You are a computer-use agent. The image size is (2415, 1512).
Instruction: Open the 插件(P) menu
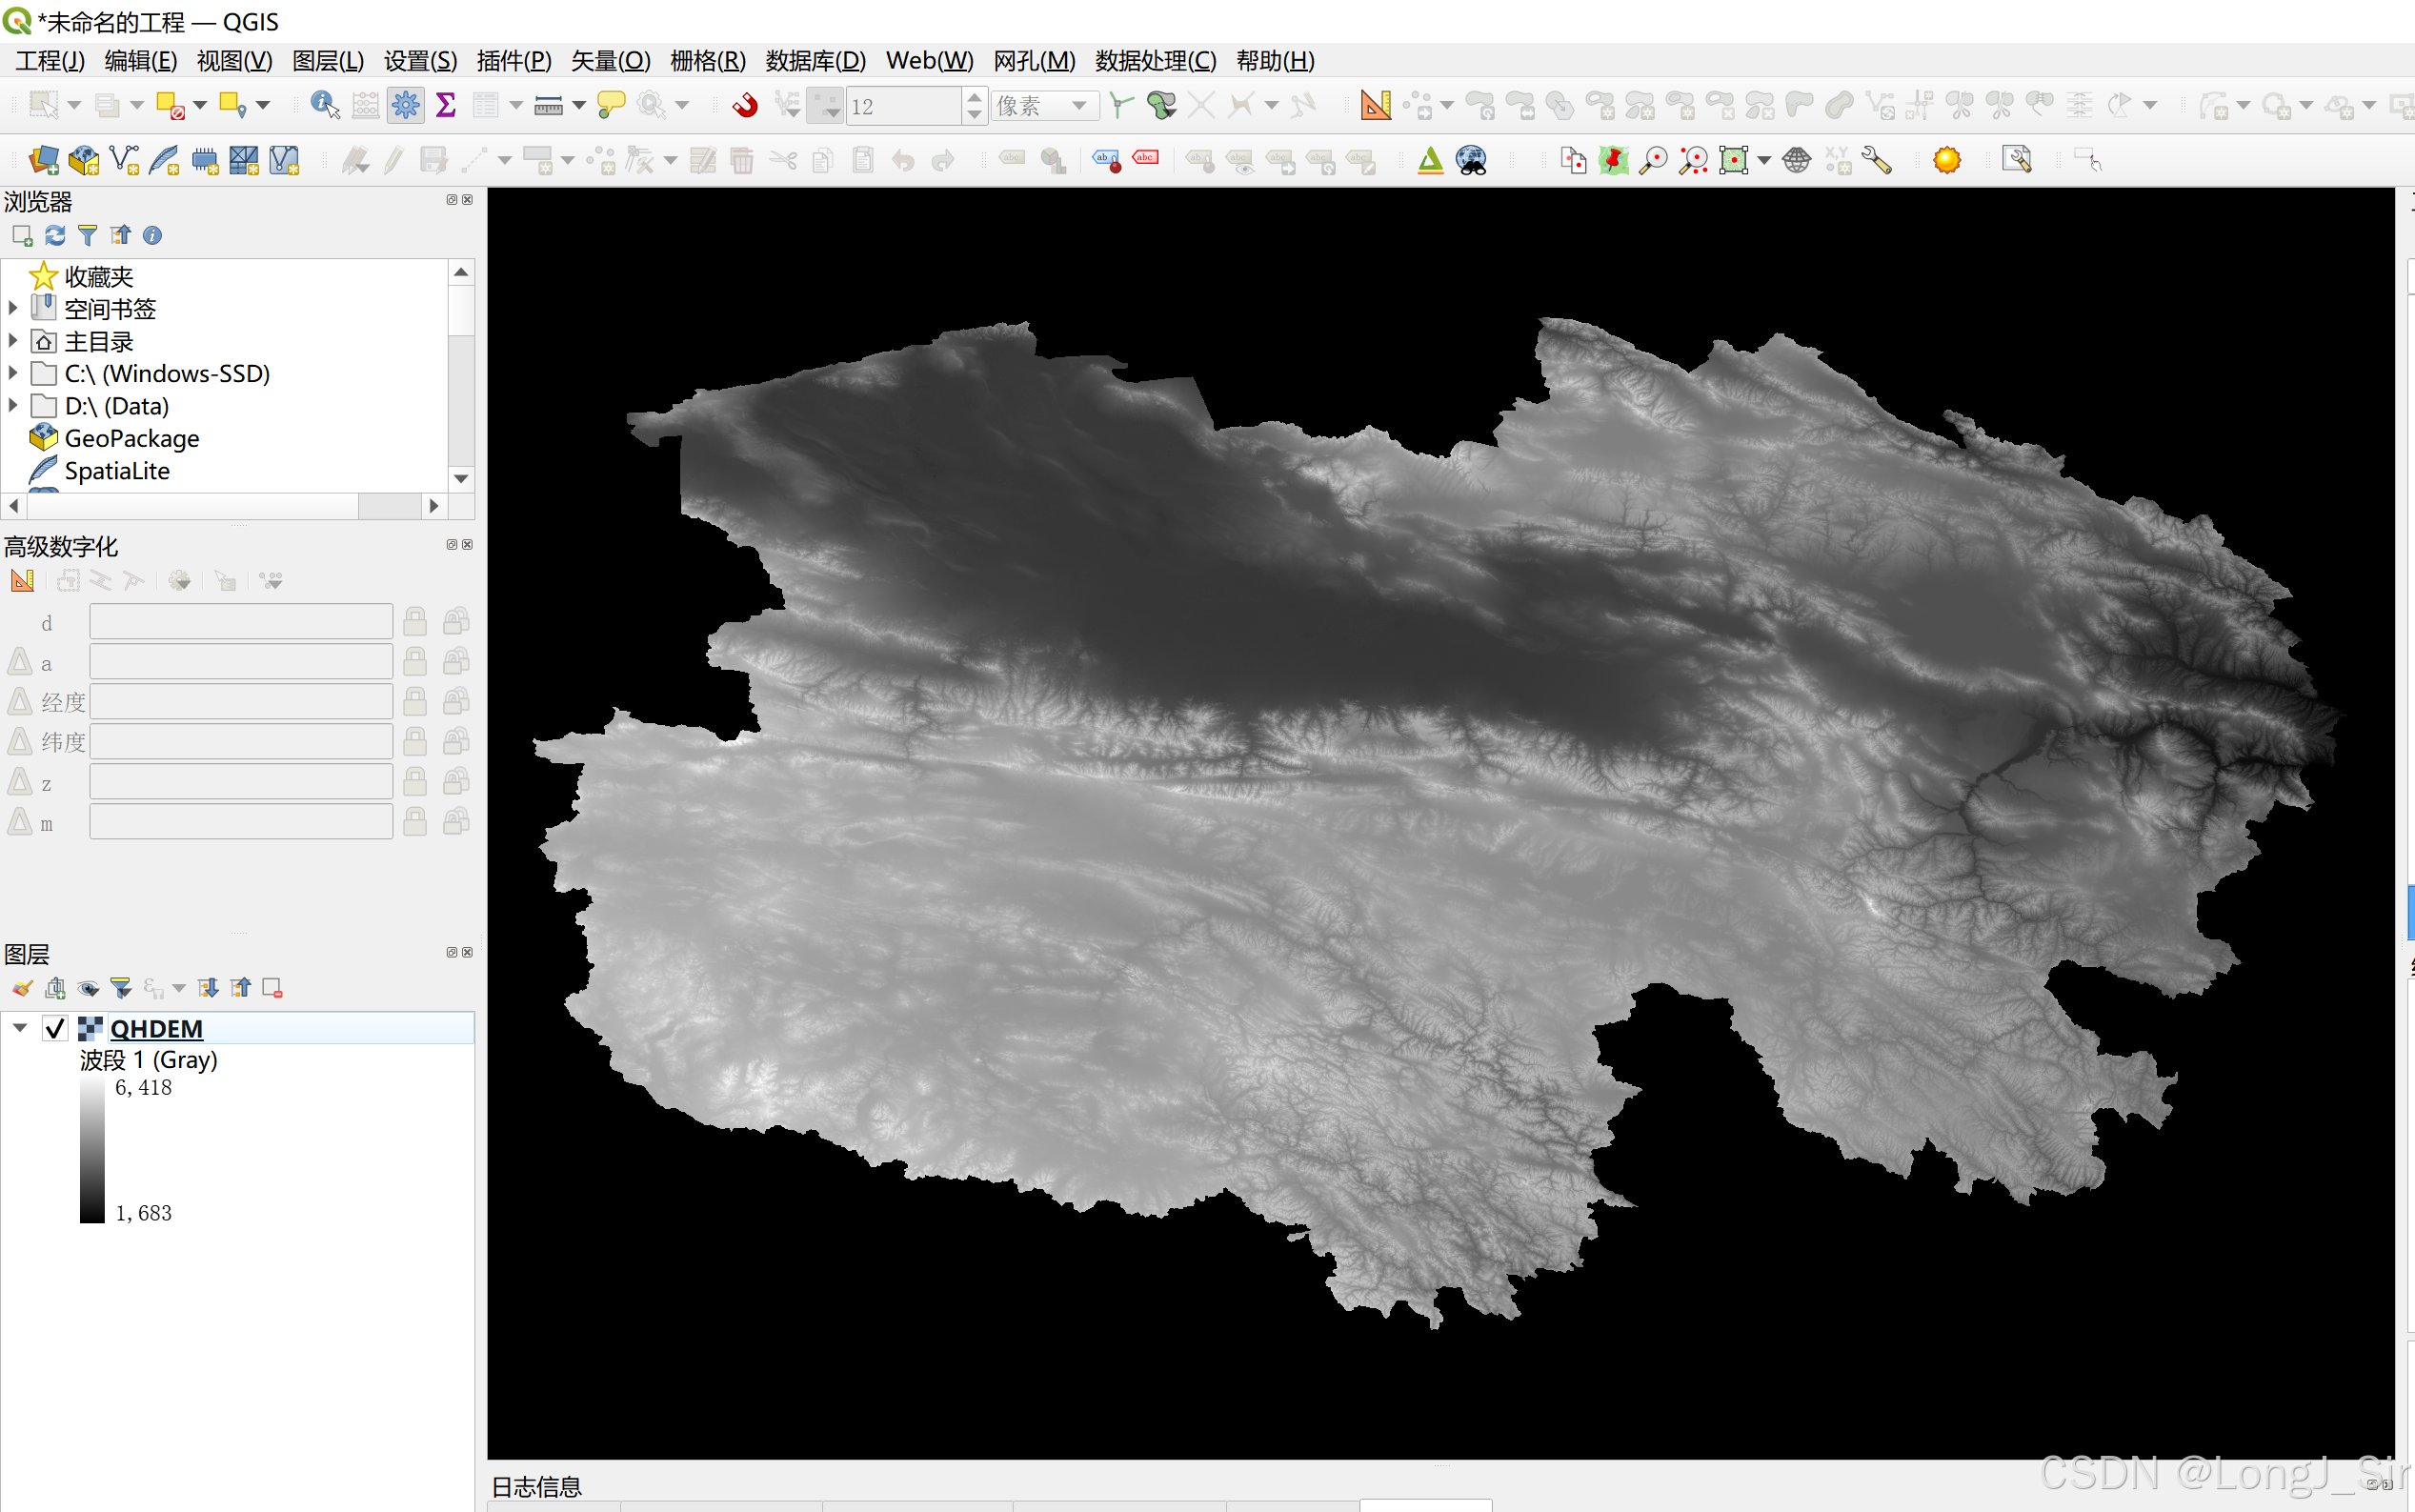click(513, 61)
